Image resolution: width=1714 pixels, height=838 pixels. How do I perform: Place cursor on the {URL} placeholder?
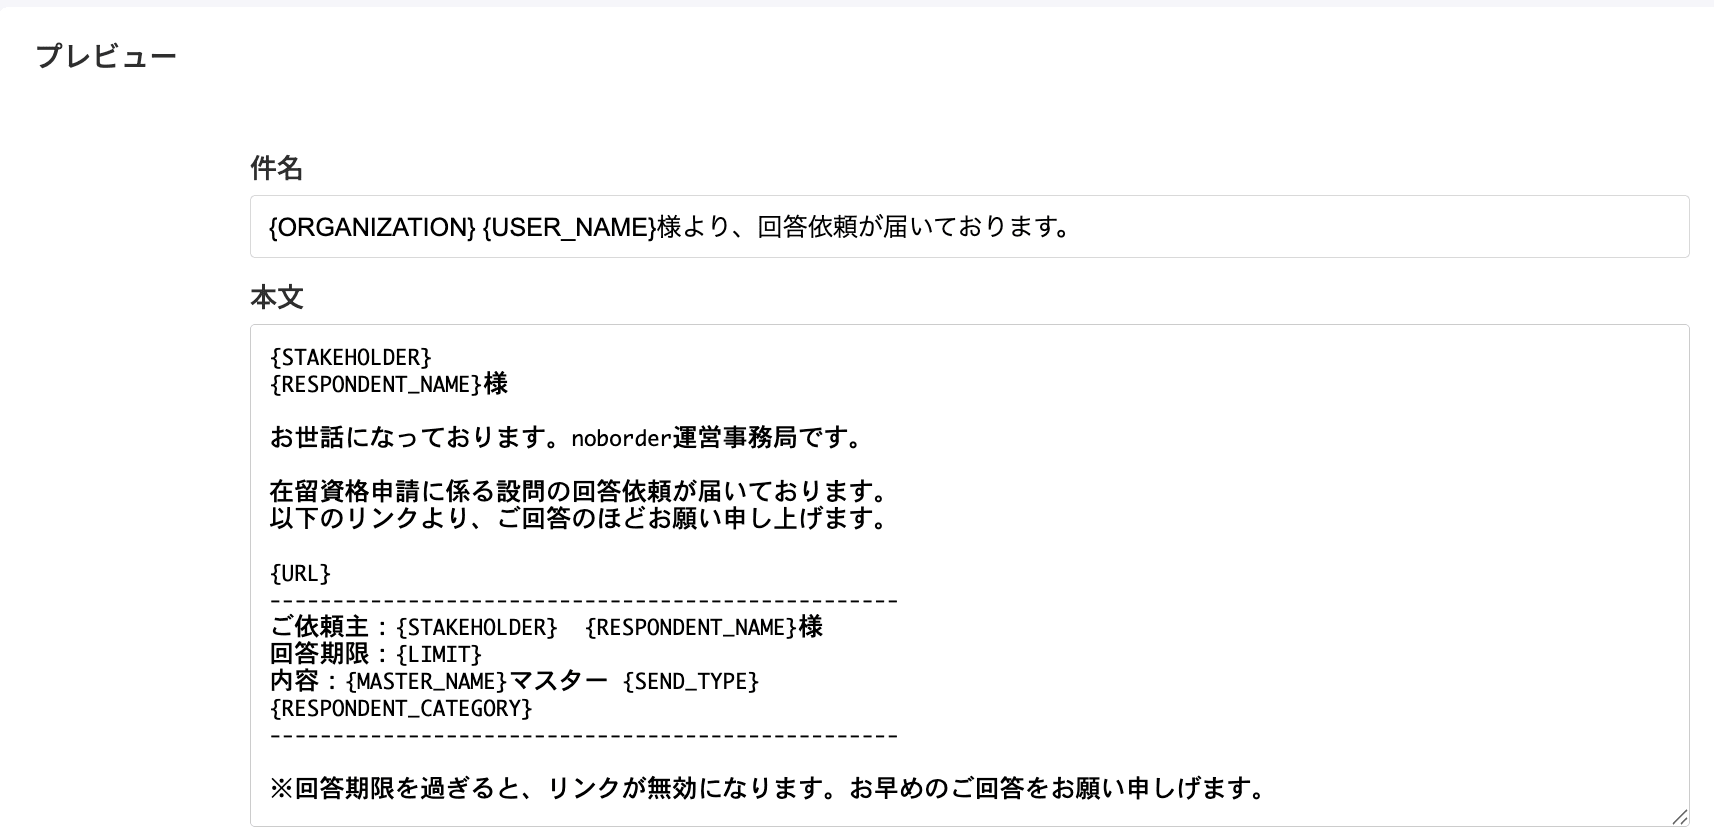click(x=300, y=574)
